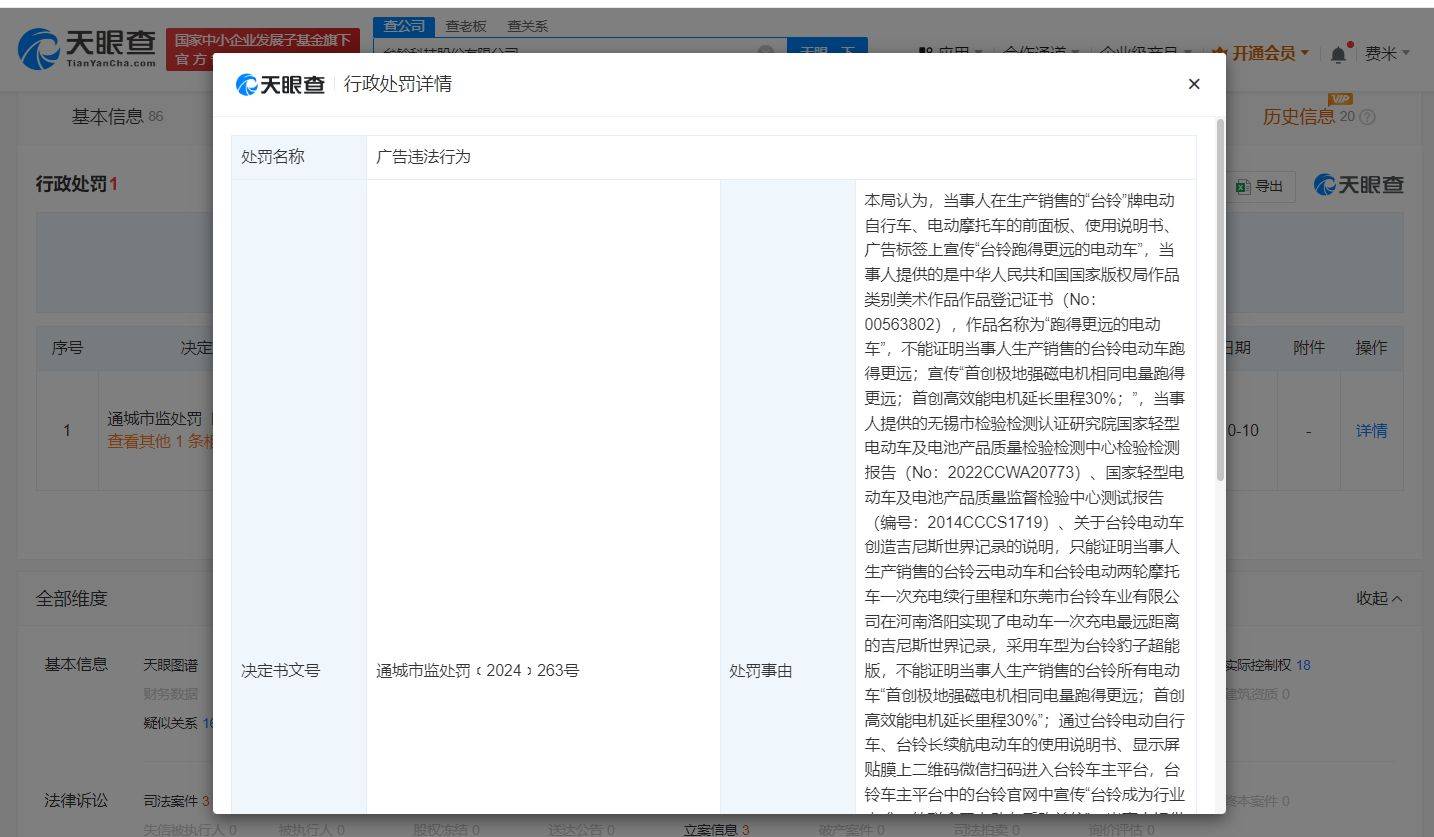1434x837 pixels.
Task: Click the 天眼查 logo in the top left
Action: (85, 47)
